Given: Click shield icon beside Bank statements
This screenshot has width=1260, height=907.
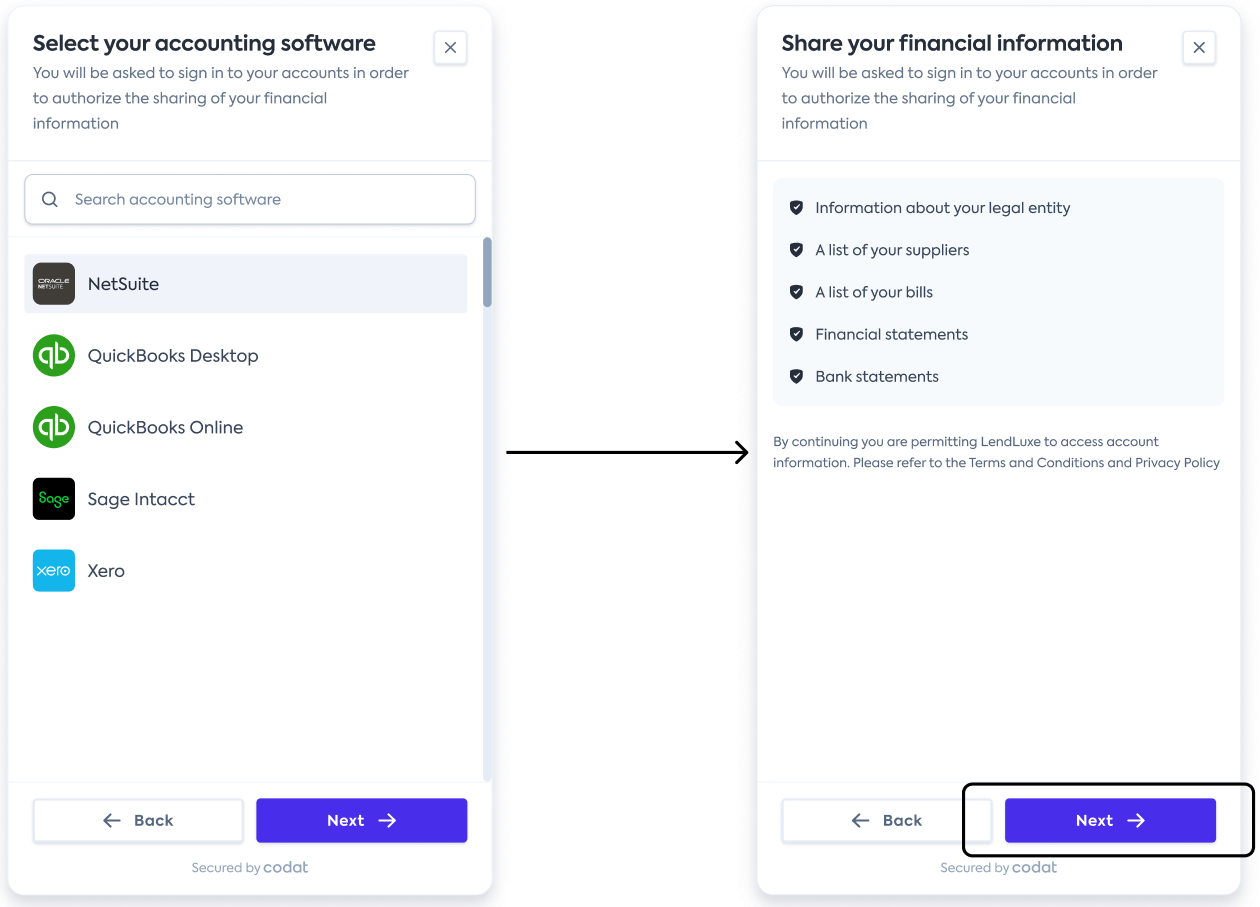Looking at the screenshot, I should click(797, 377).
